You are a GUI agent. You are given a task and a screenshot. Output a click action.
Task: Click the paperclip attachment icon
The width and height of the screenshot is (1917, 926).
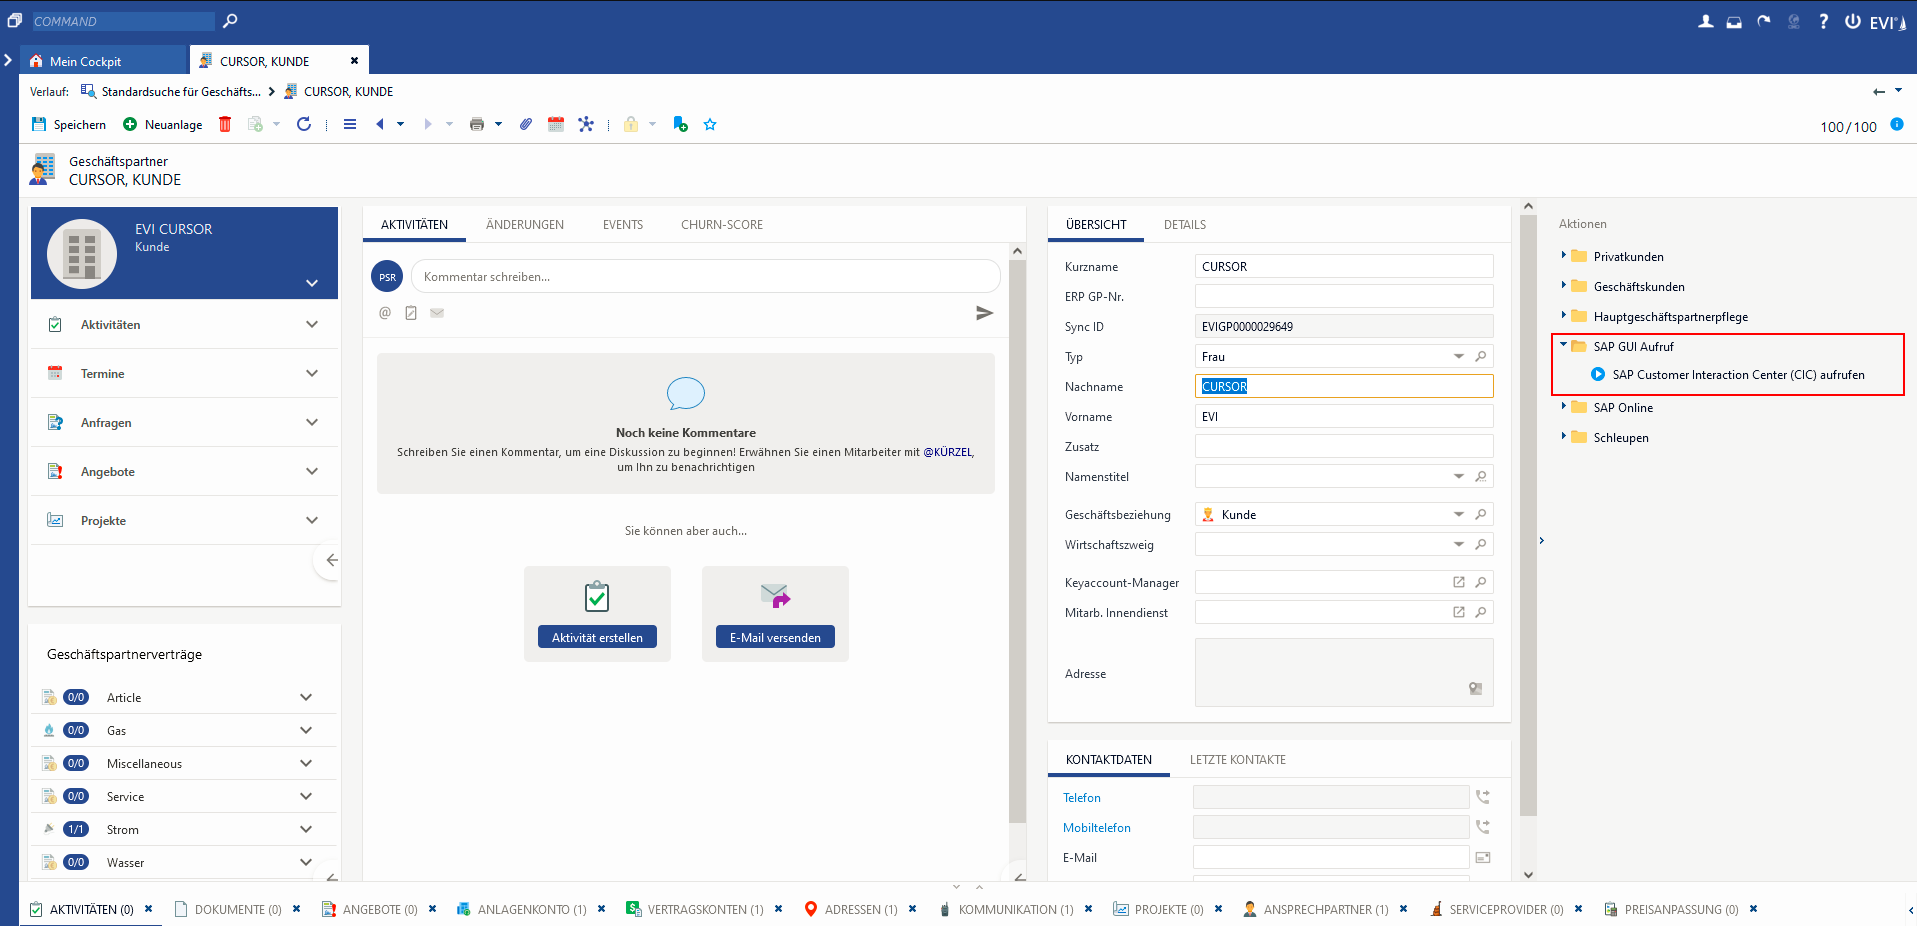pyautogui.click(x=526, y=124)
